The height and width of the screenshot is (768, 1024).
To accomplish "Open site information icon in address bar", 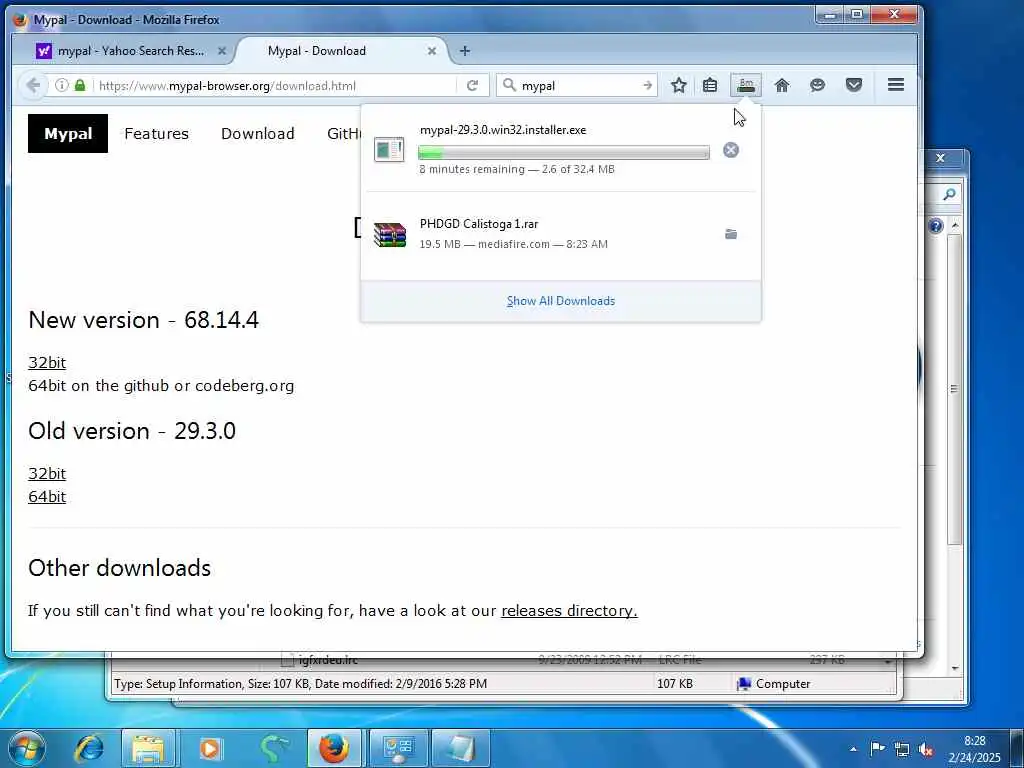I will [61, 86].
